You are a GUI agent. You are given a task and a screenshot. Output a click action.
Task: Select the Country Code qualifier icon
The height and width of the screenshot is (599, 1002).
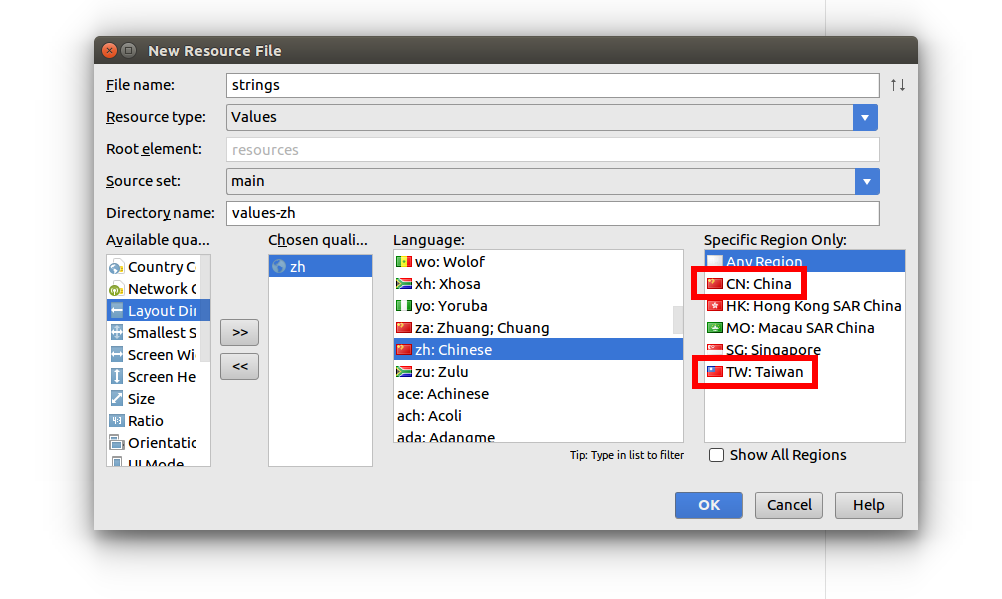pyautogui.click(x=116, y=267)
